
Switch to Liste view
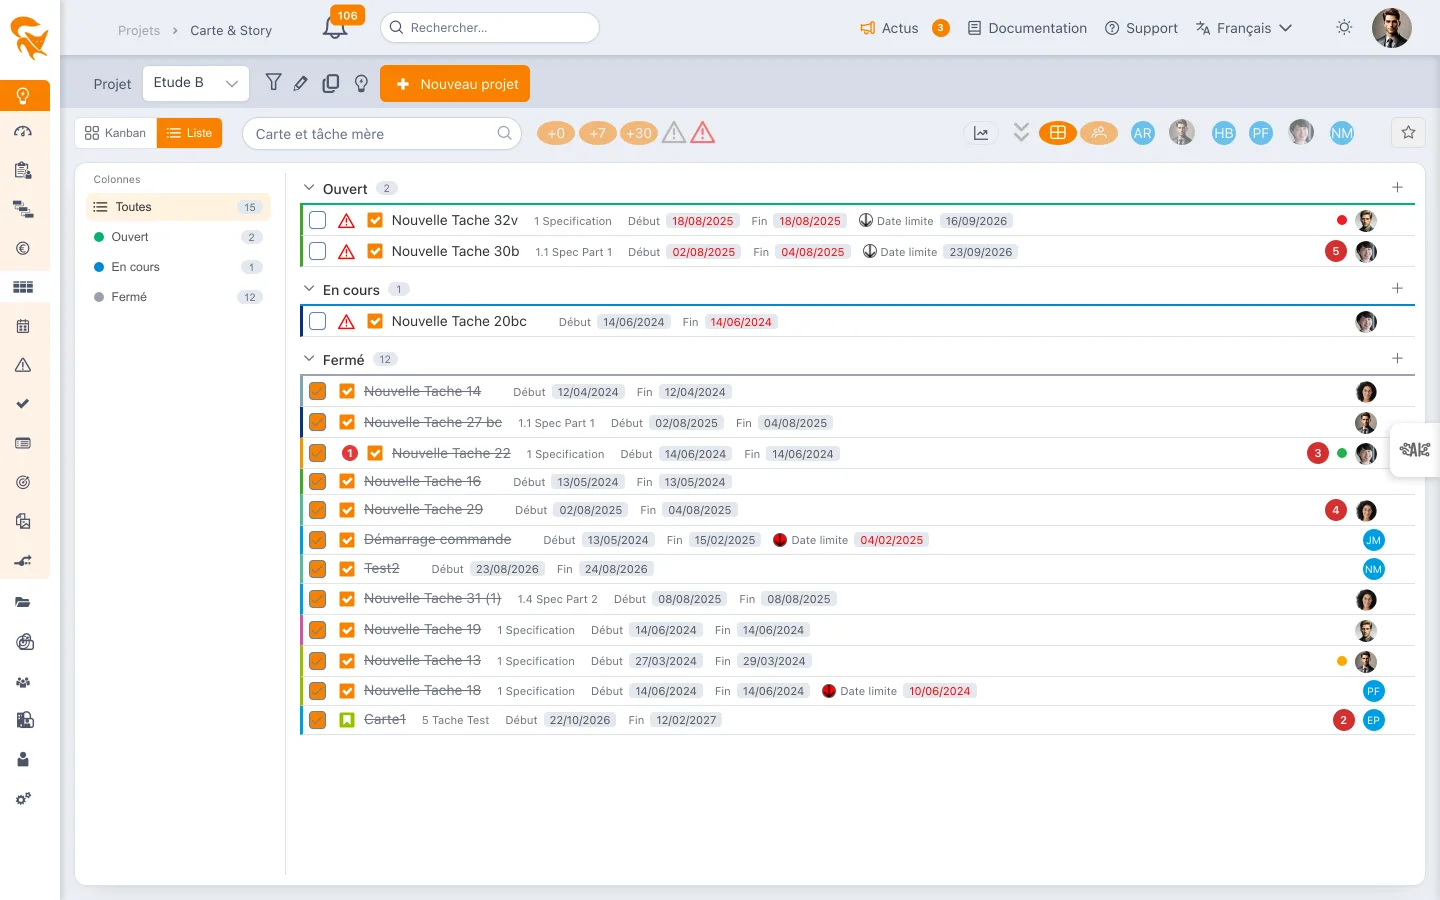(x=189, y=133)
